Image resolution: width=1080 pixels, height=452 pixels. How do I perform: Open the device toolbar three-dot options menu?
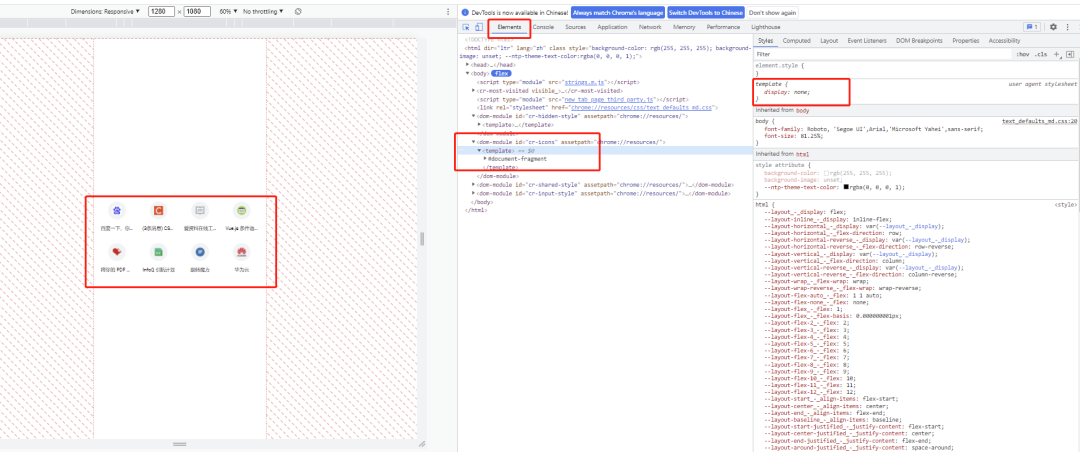click(x=448, y=12)
